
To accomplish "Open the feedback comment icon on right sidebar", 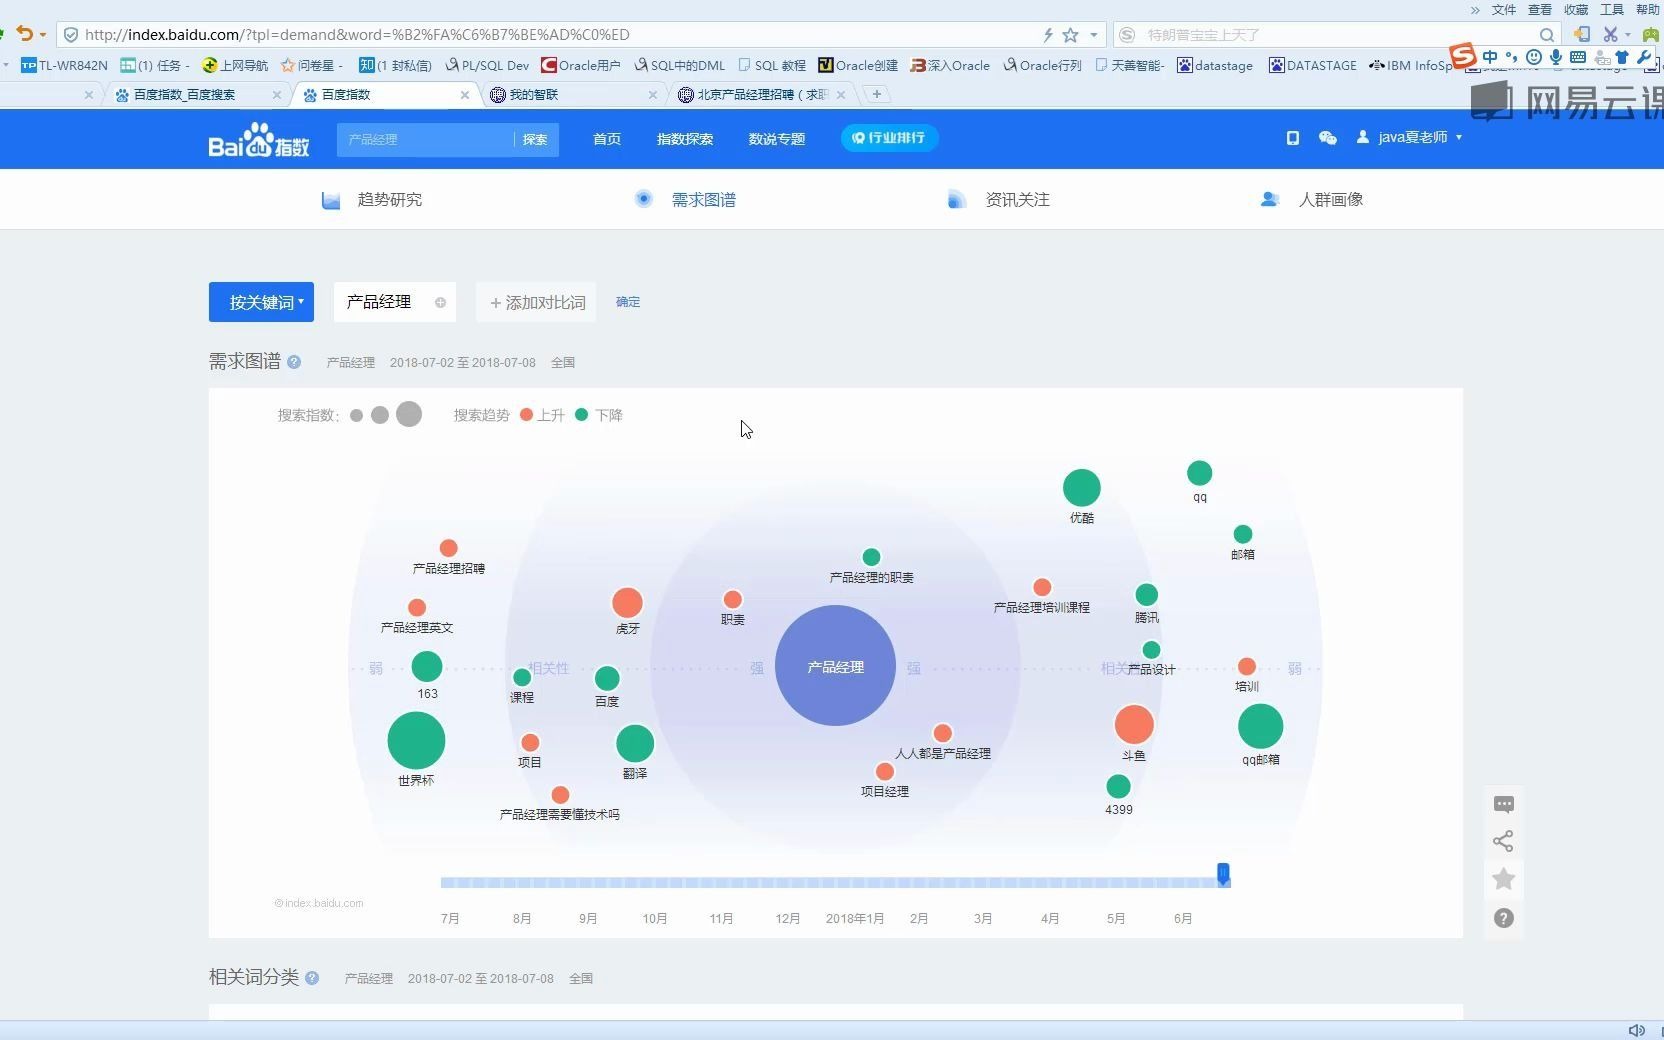I will [x=1503, y=804].
